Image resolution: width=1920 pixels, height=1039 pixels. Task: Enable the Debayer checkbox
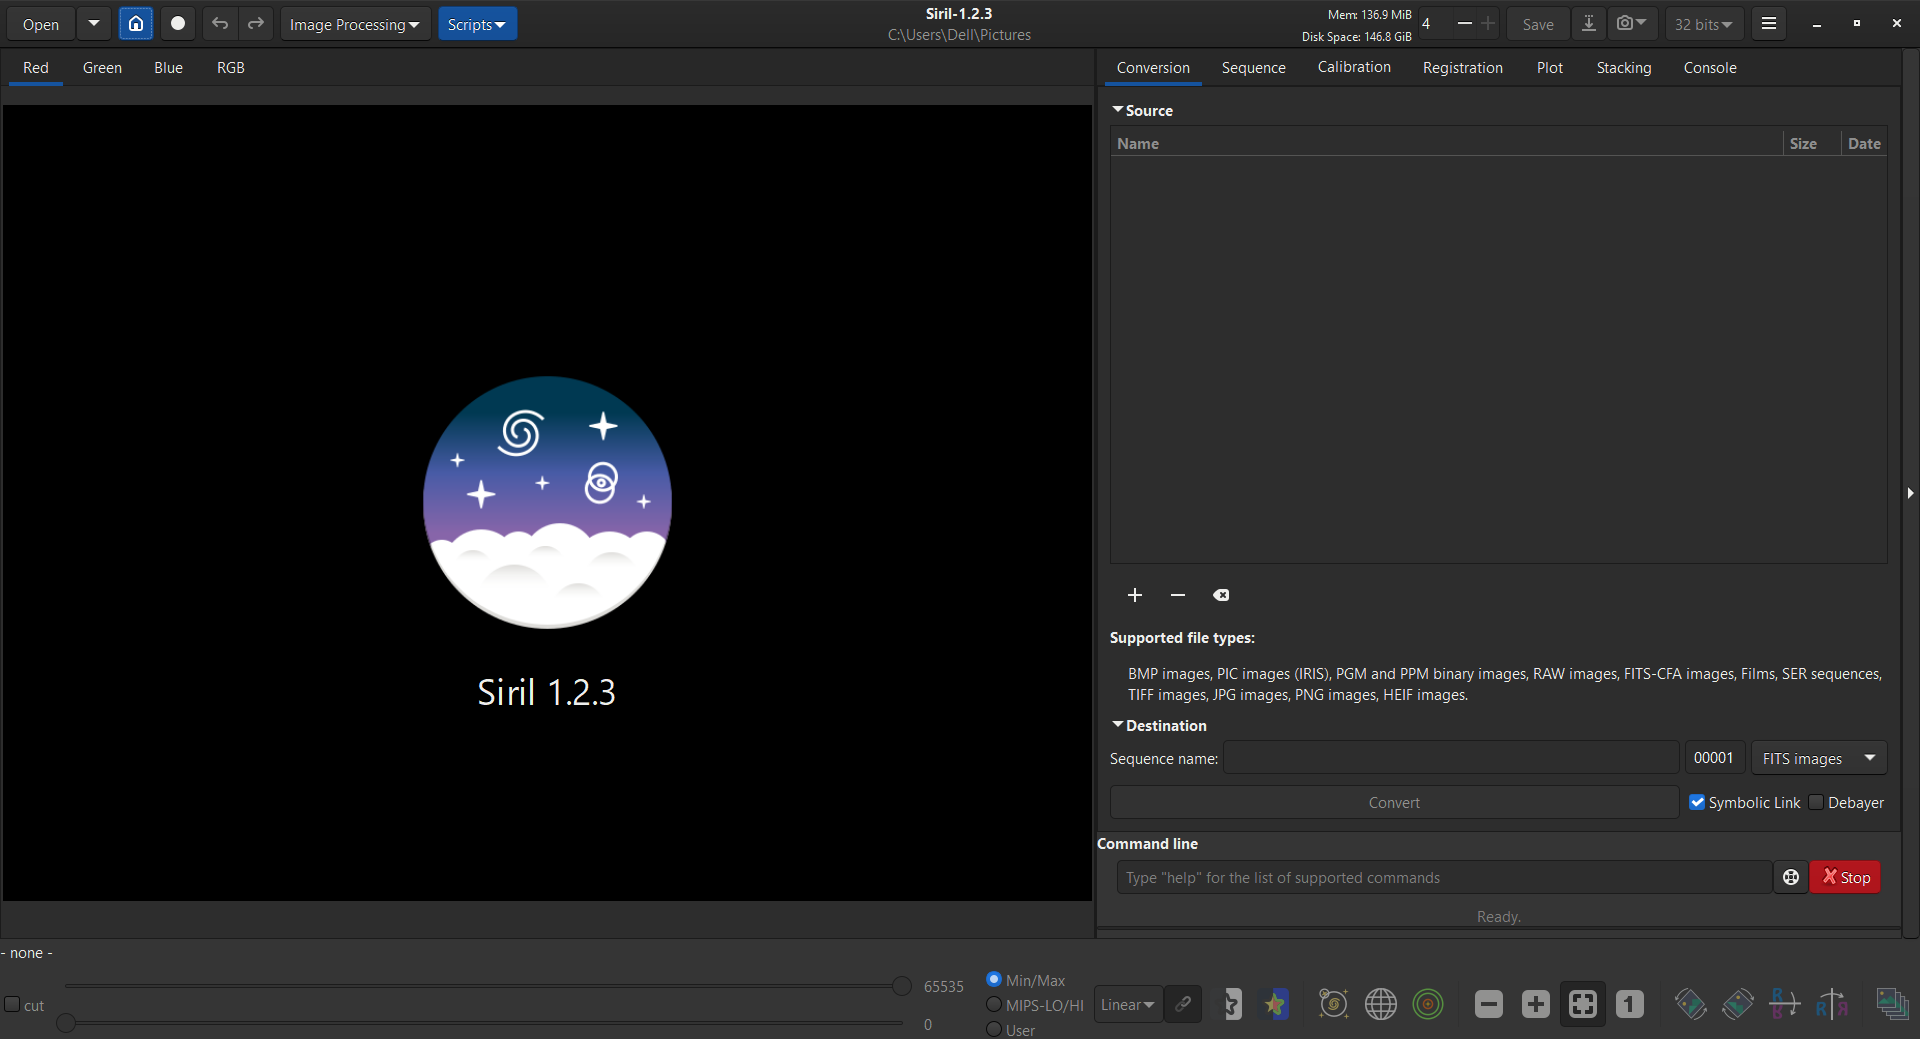click(x=1816, y=802)
